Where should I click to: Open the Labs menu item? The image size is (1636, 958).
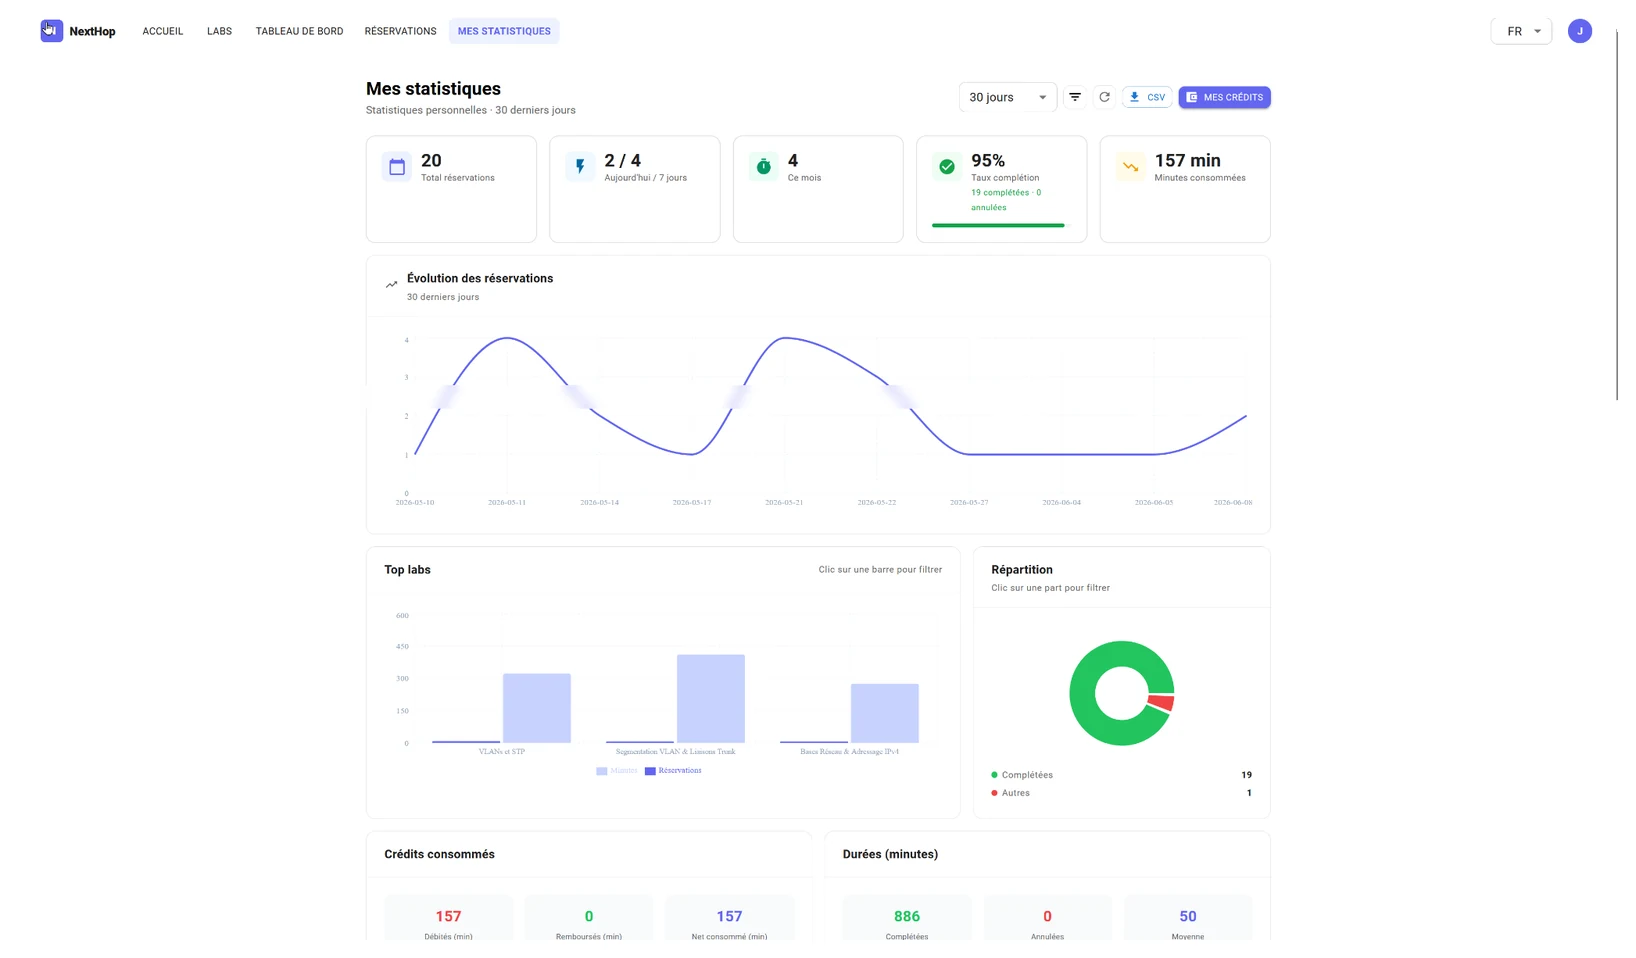coord(220,31)
